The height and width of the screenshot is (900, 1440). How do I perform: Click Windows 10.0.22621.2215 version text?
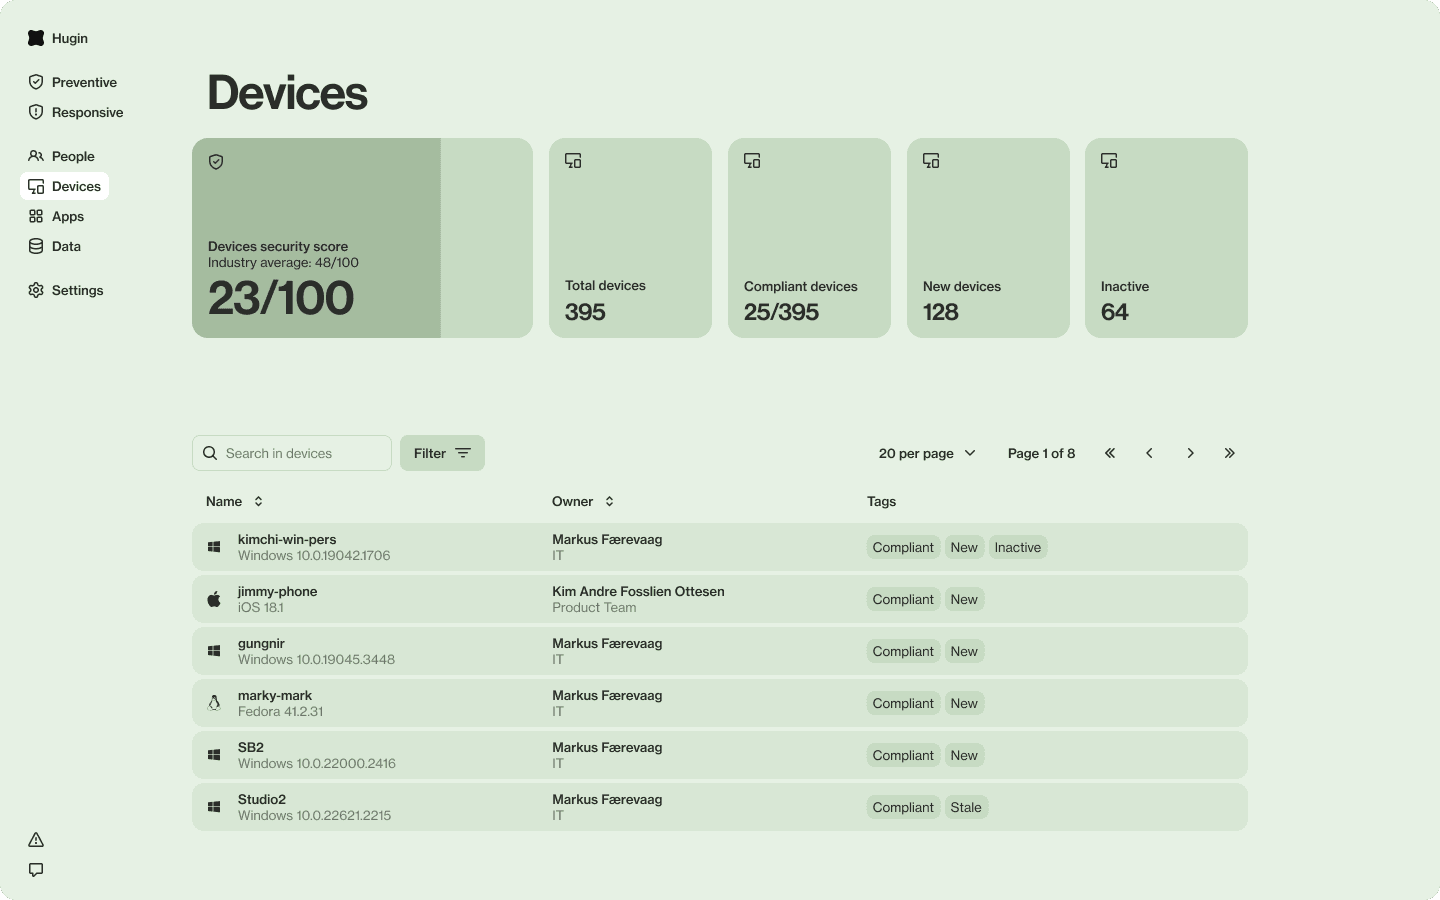click(314, 815)
